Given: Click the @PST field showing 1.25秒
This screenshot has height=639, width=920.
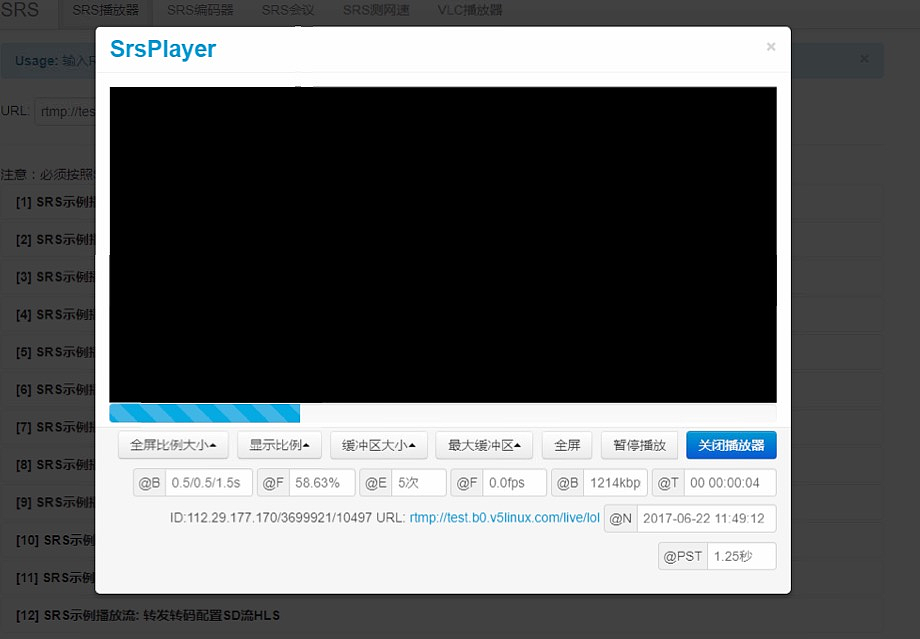Looking at the screenshot, I should (740, 556).
